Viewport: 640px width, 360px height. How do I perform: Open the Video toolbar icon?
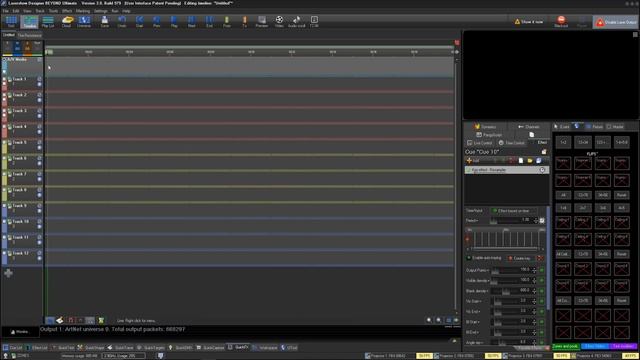279,22
